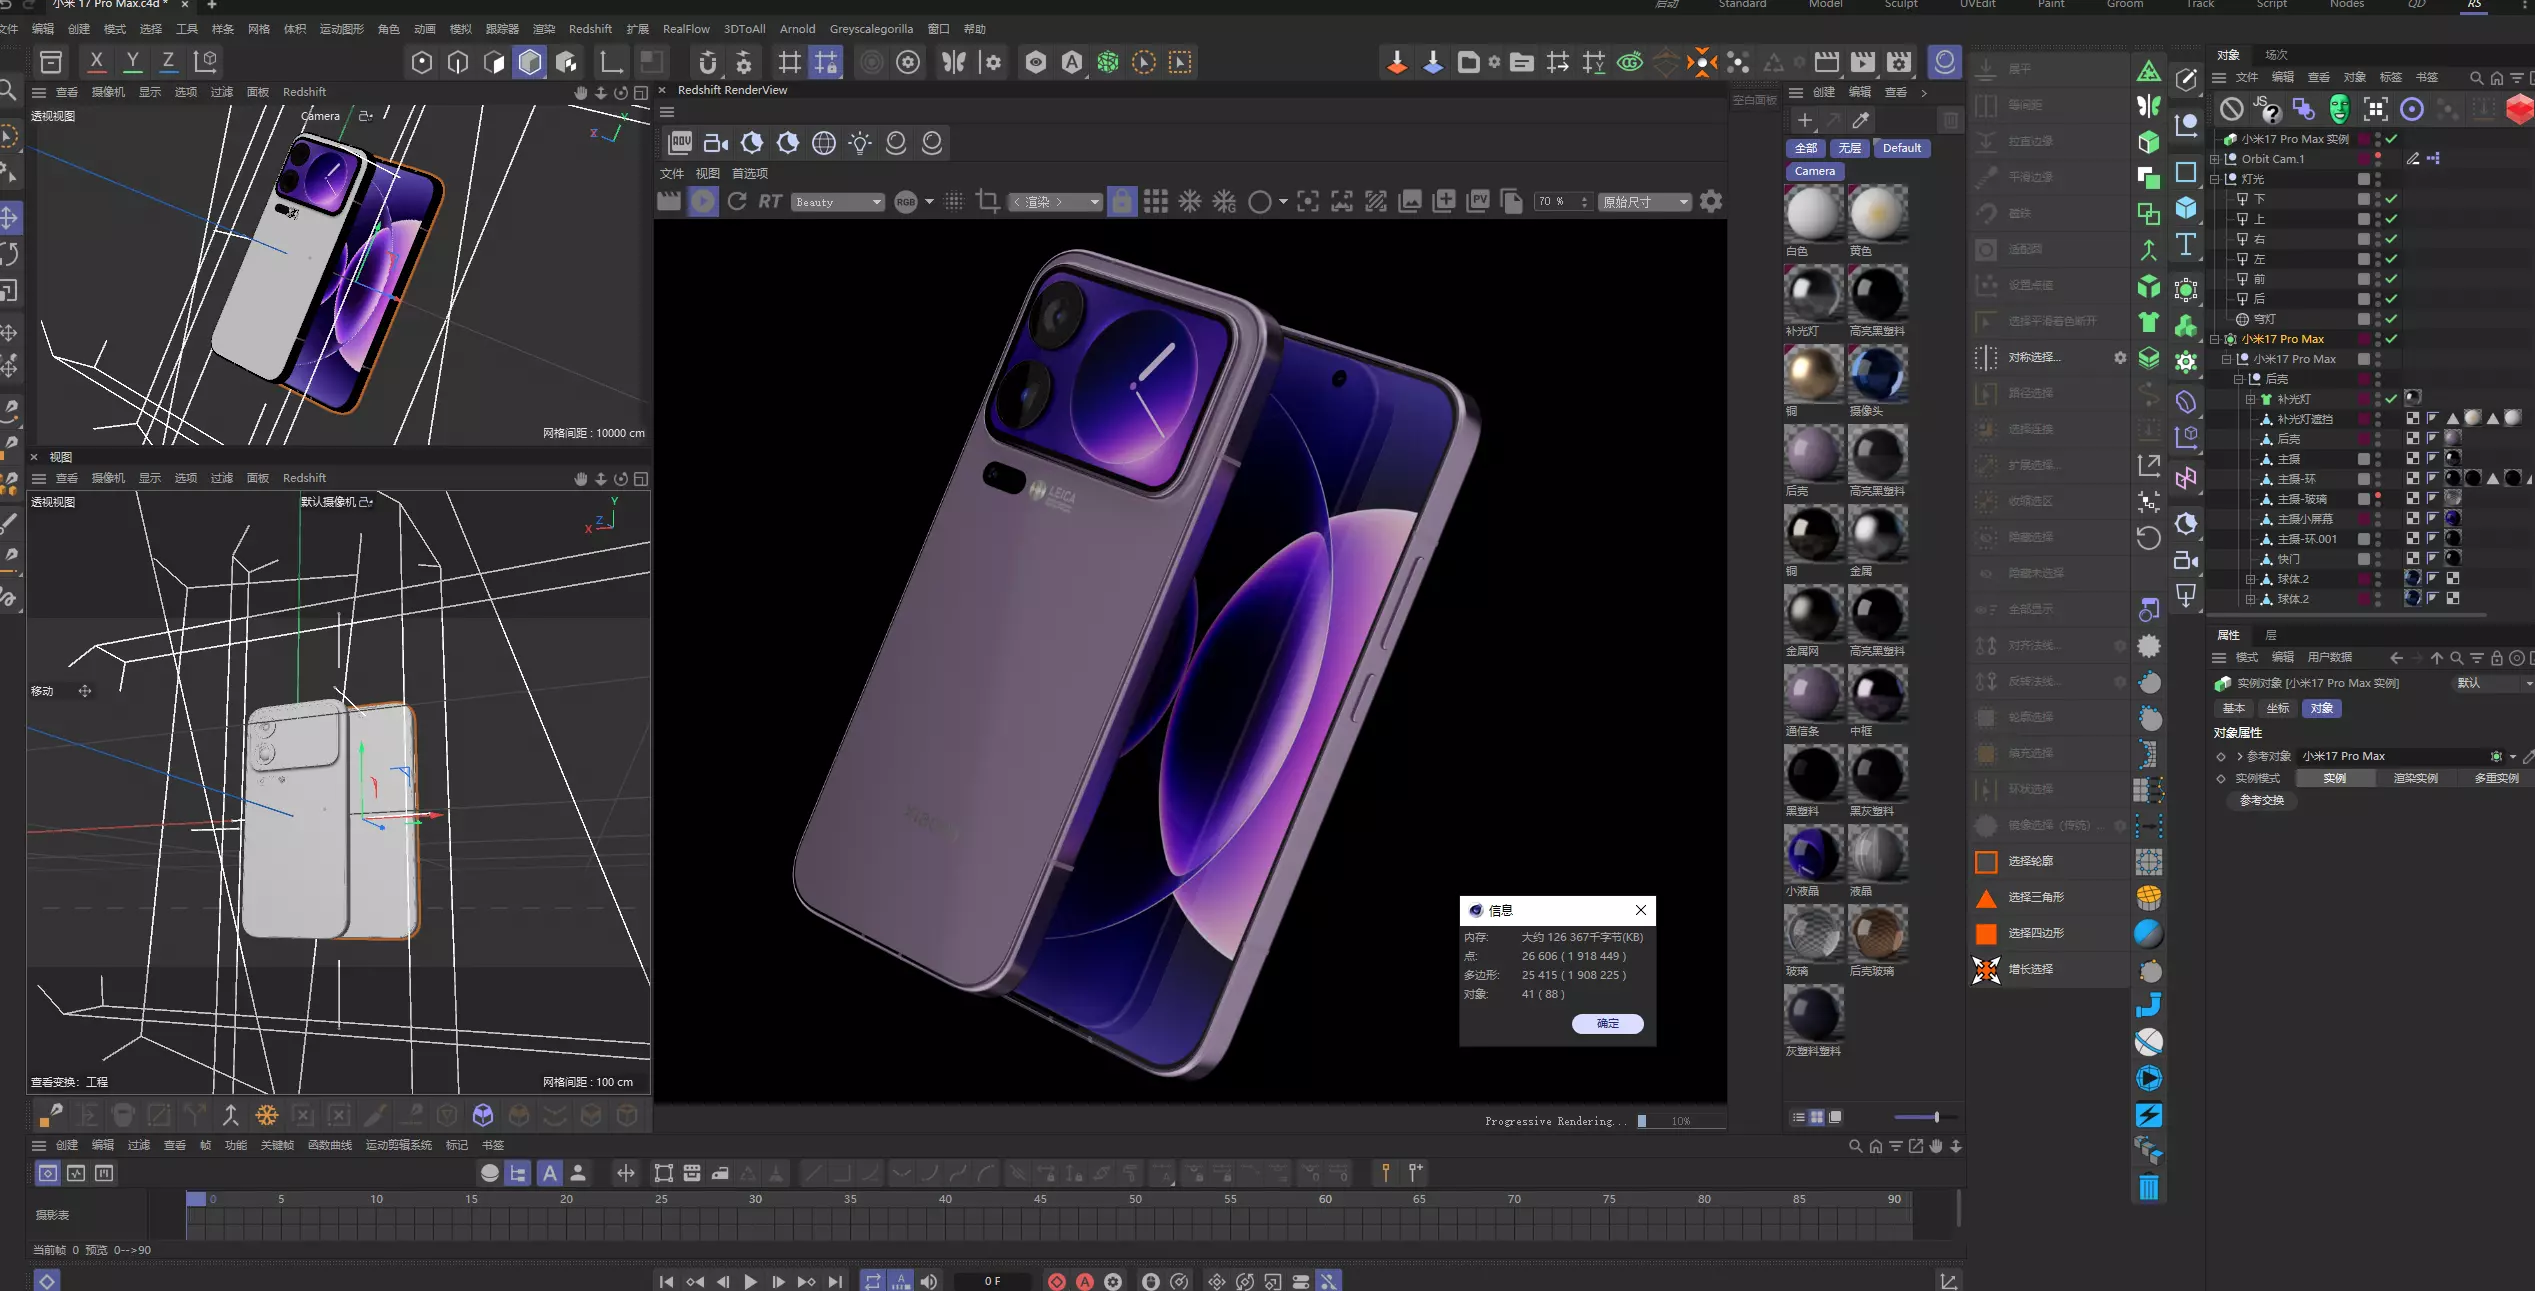Open the RealFlow menu
The image size is (2535, 1291).
[x=686, y=29]
